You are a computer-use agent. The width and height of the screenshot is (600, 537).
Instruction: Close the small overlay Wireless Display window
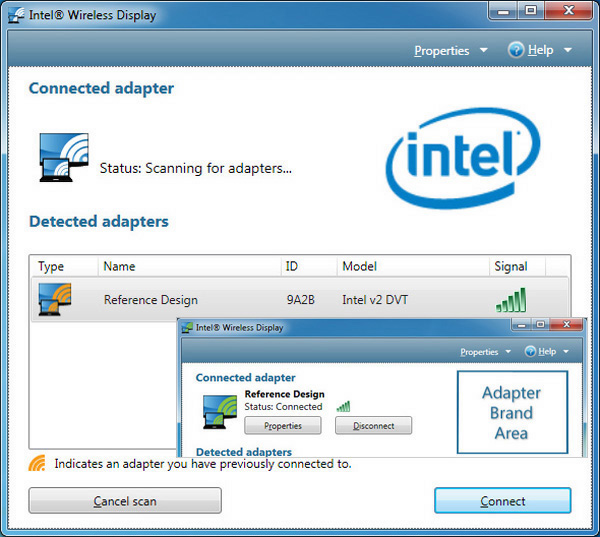coord(566,325)
